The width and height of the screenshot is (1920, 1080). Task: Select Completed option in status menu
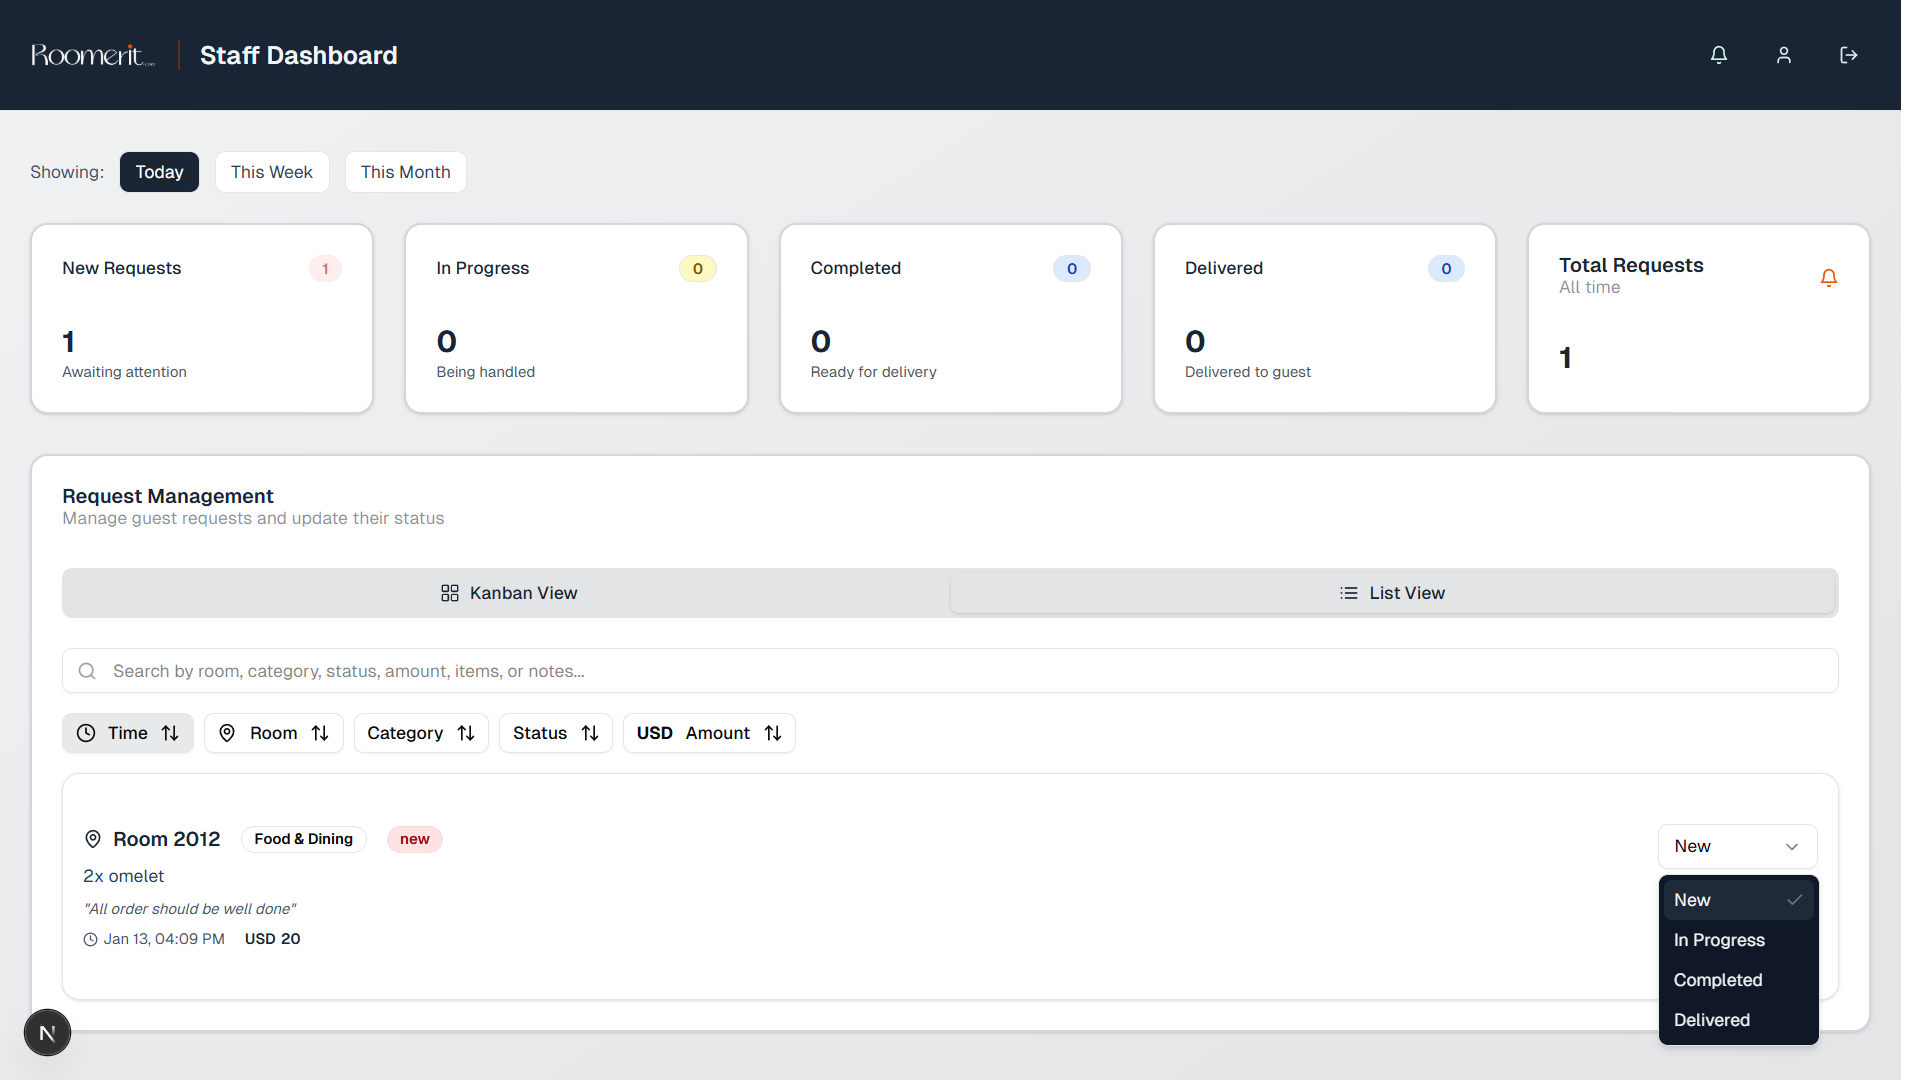[1717, 980]
